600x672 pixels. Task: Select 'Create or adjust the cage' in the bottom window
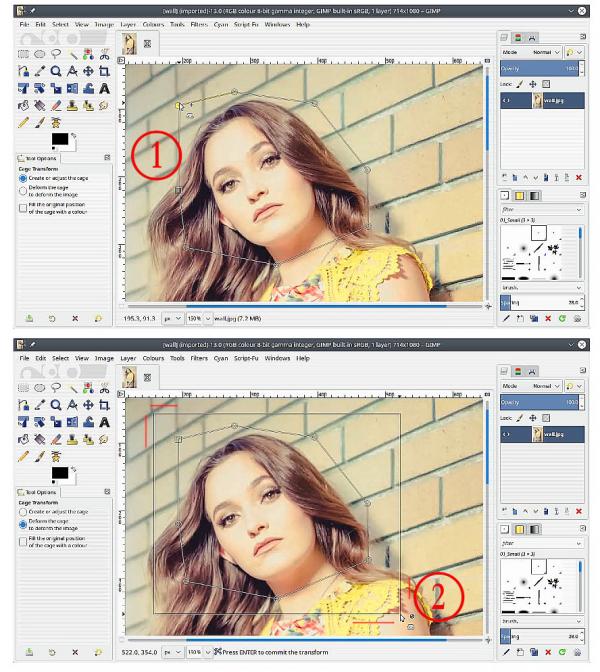pos(23,512)
